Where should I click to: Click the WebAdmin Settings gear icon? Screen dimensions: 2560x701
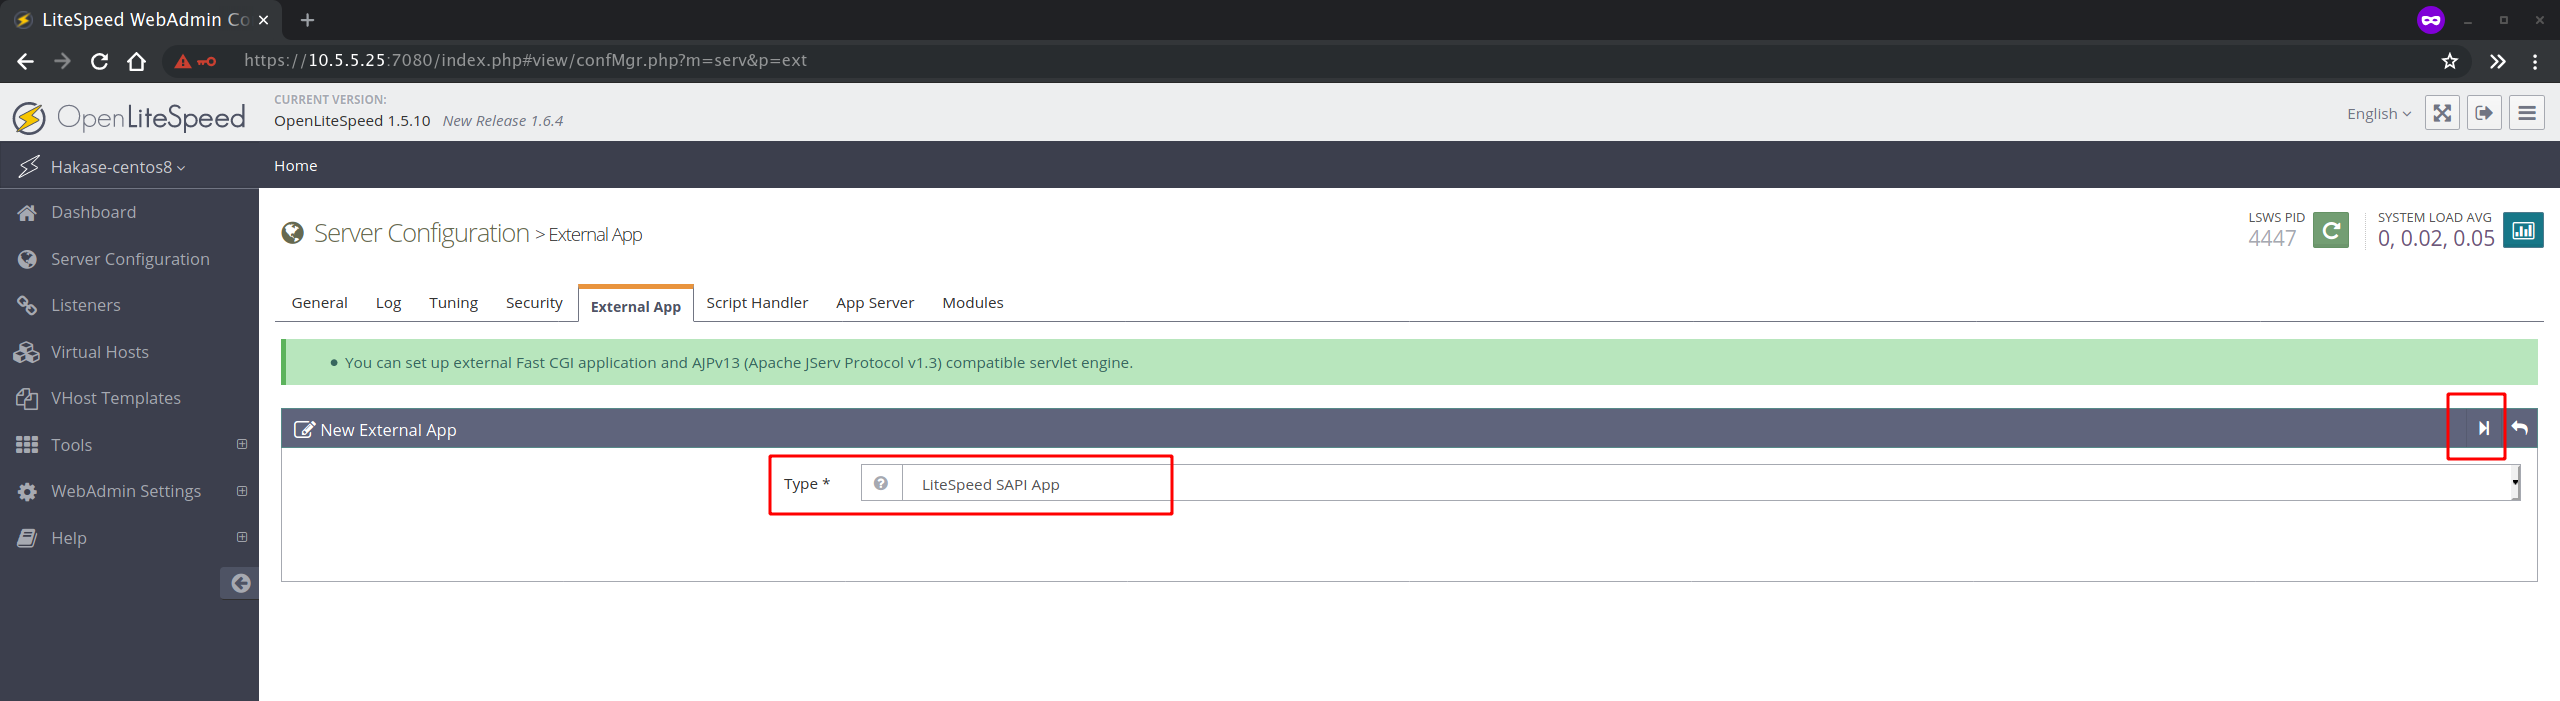point(27,491)
